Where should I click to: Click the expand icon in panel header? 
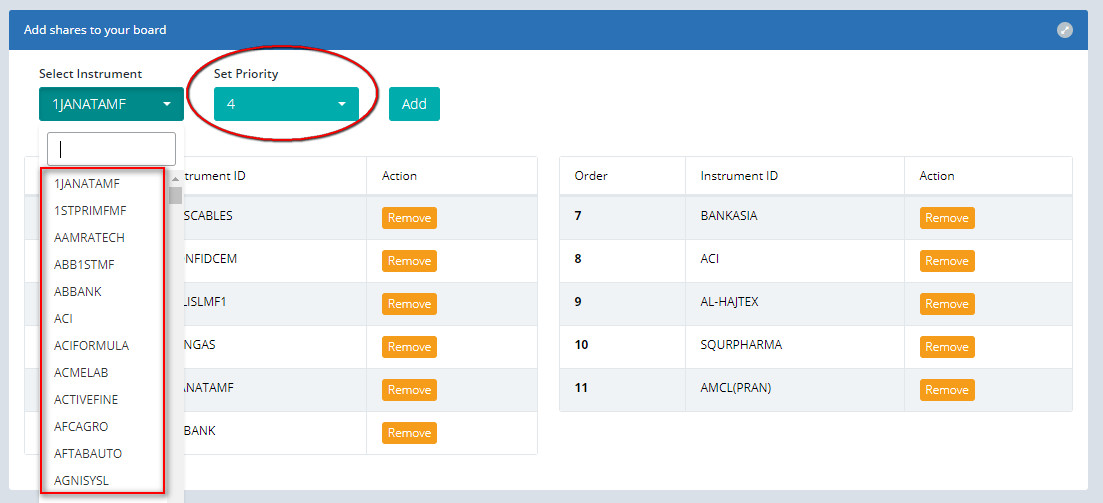1065,30
